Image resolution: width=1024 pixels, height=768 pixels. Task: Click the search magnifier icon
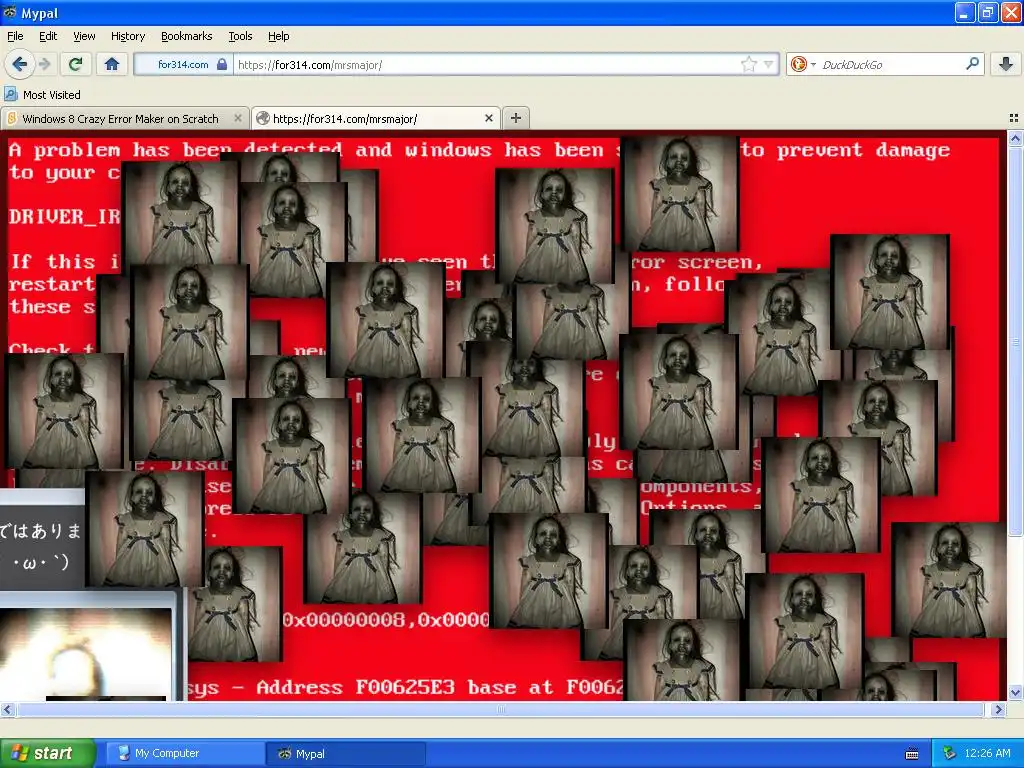(x=972, y=63)
